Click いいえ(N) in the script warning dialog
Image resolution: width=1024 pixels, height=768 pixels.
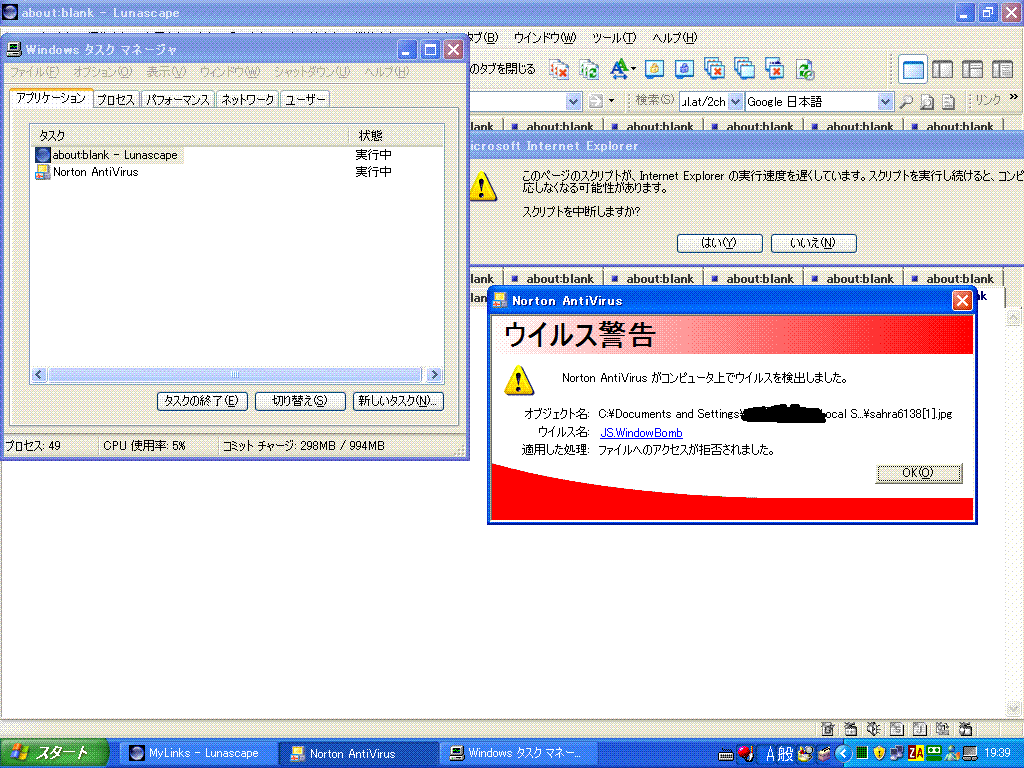coord(813,243)
